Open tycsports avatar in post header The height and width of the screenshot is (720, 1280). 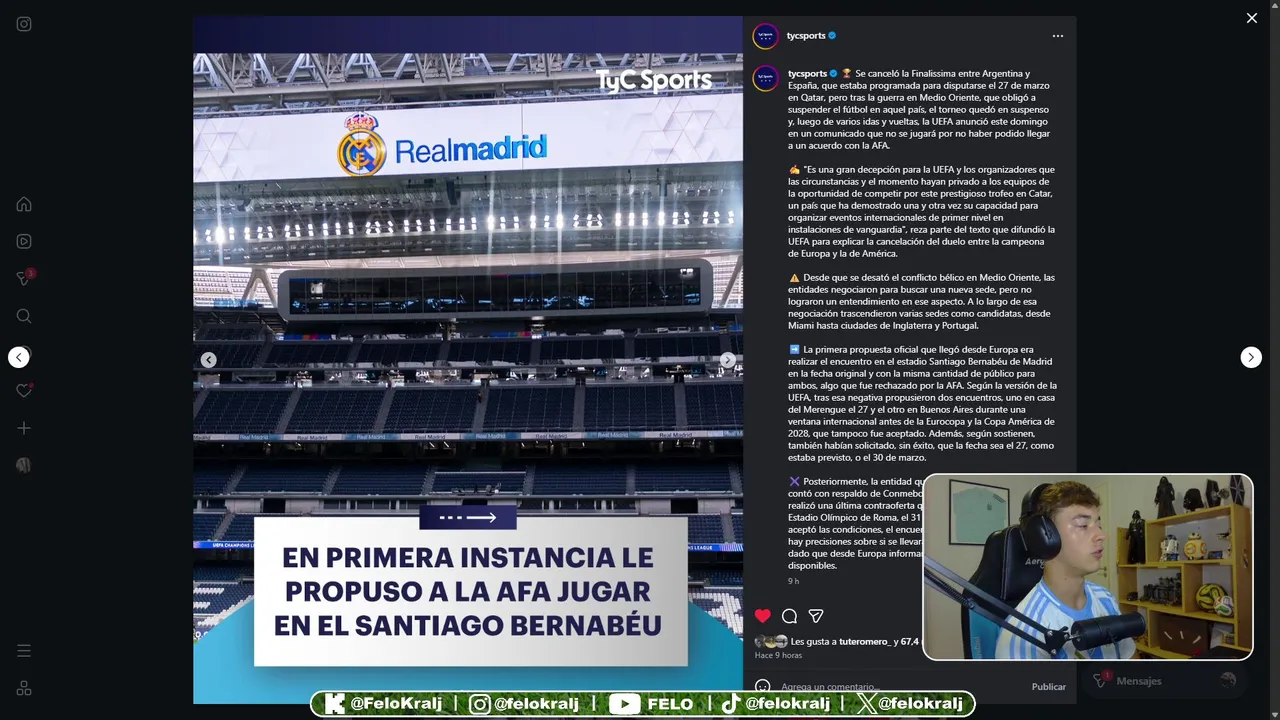pos(765,36)
